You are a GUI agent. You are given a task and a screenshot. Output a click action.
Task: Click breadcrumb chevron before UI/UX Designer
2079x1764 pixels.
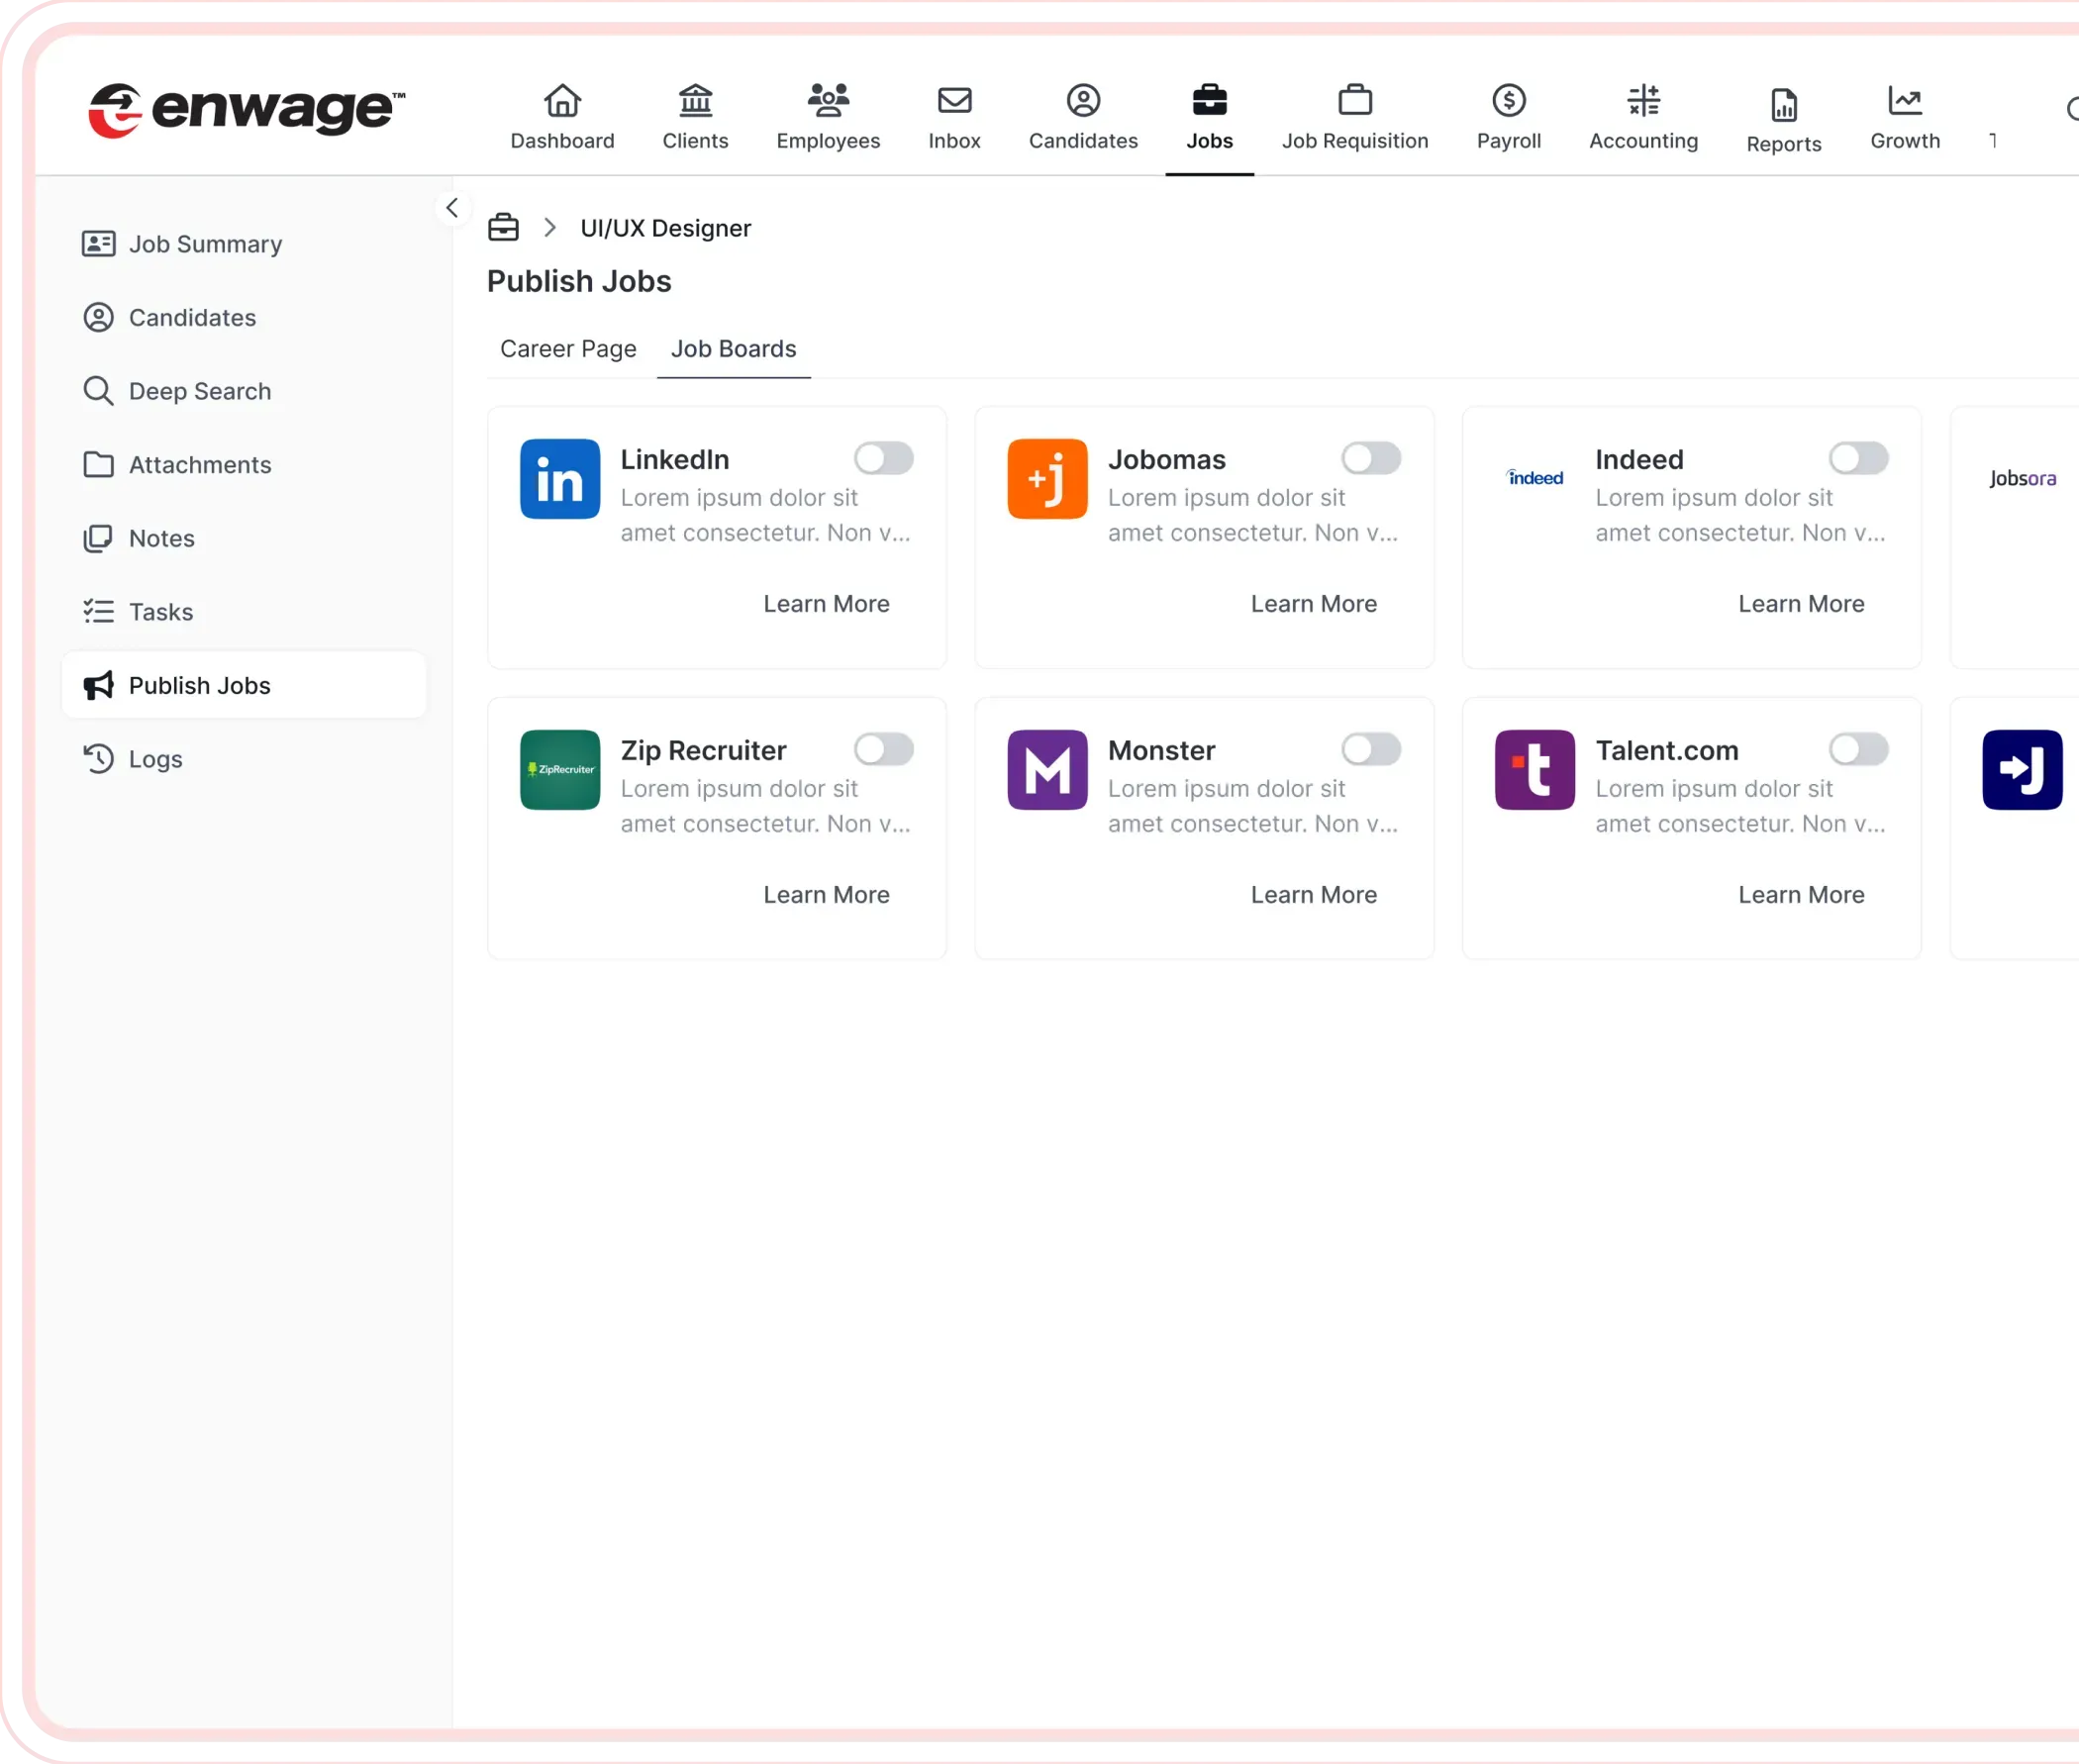pyautogui.click(x=550, y=228)
